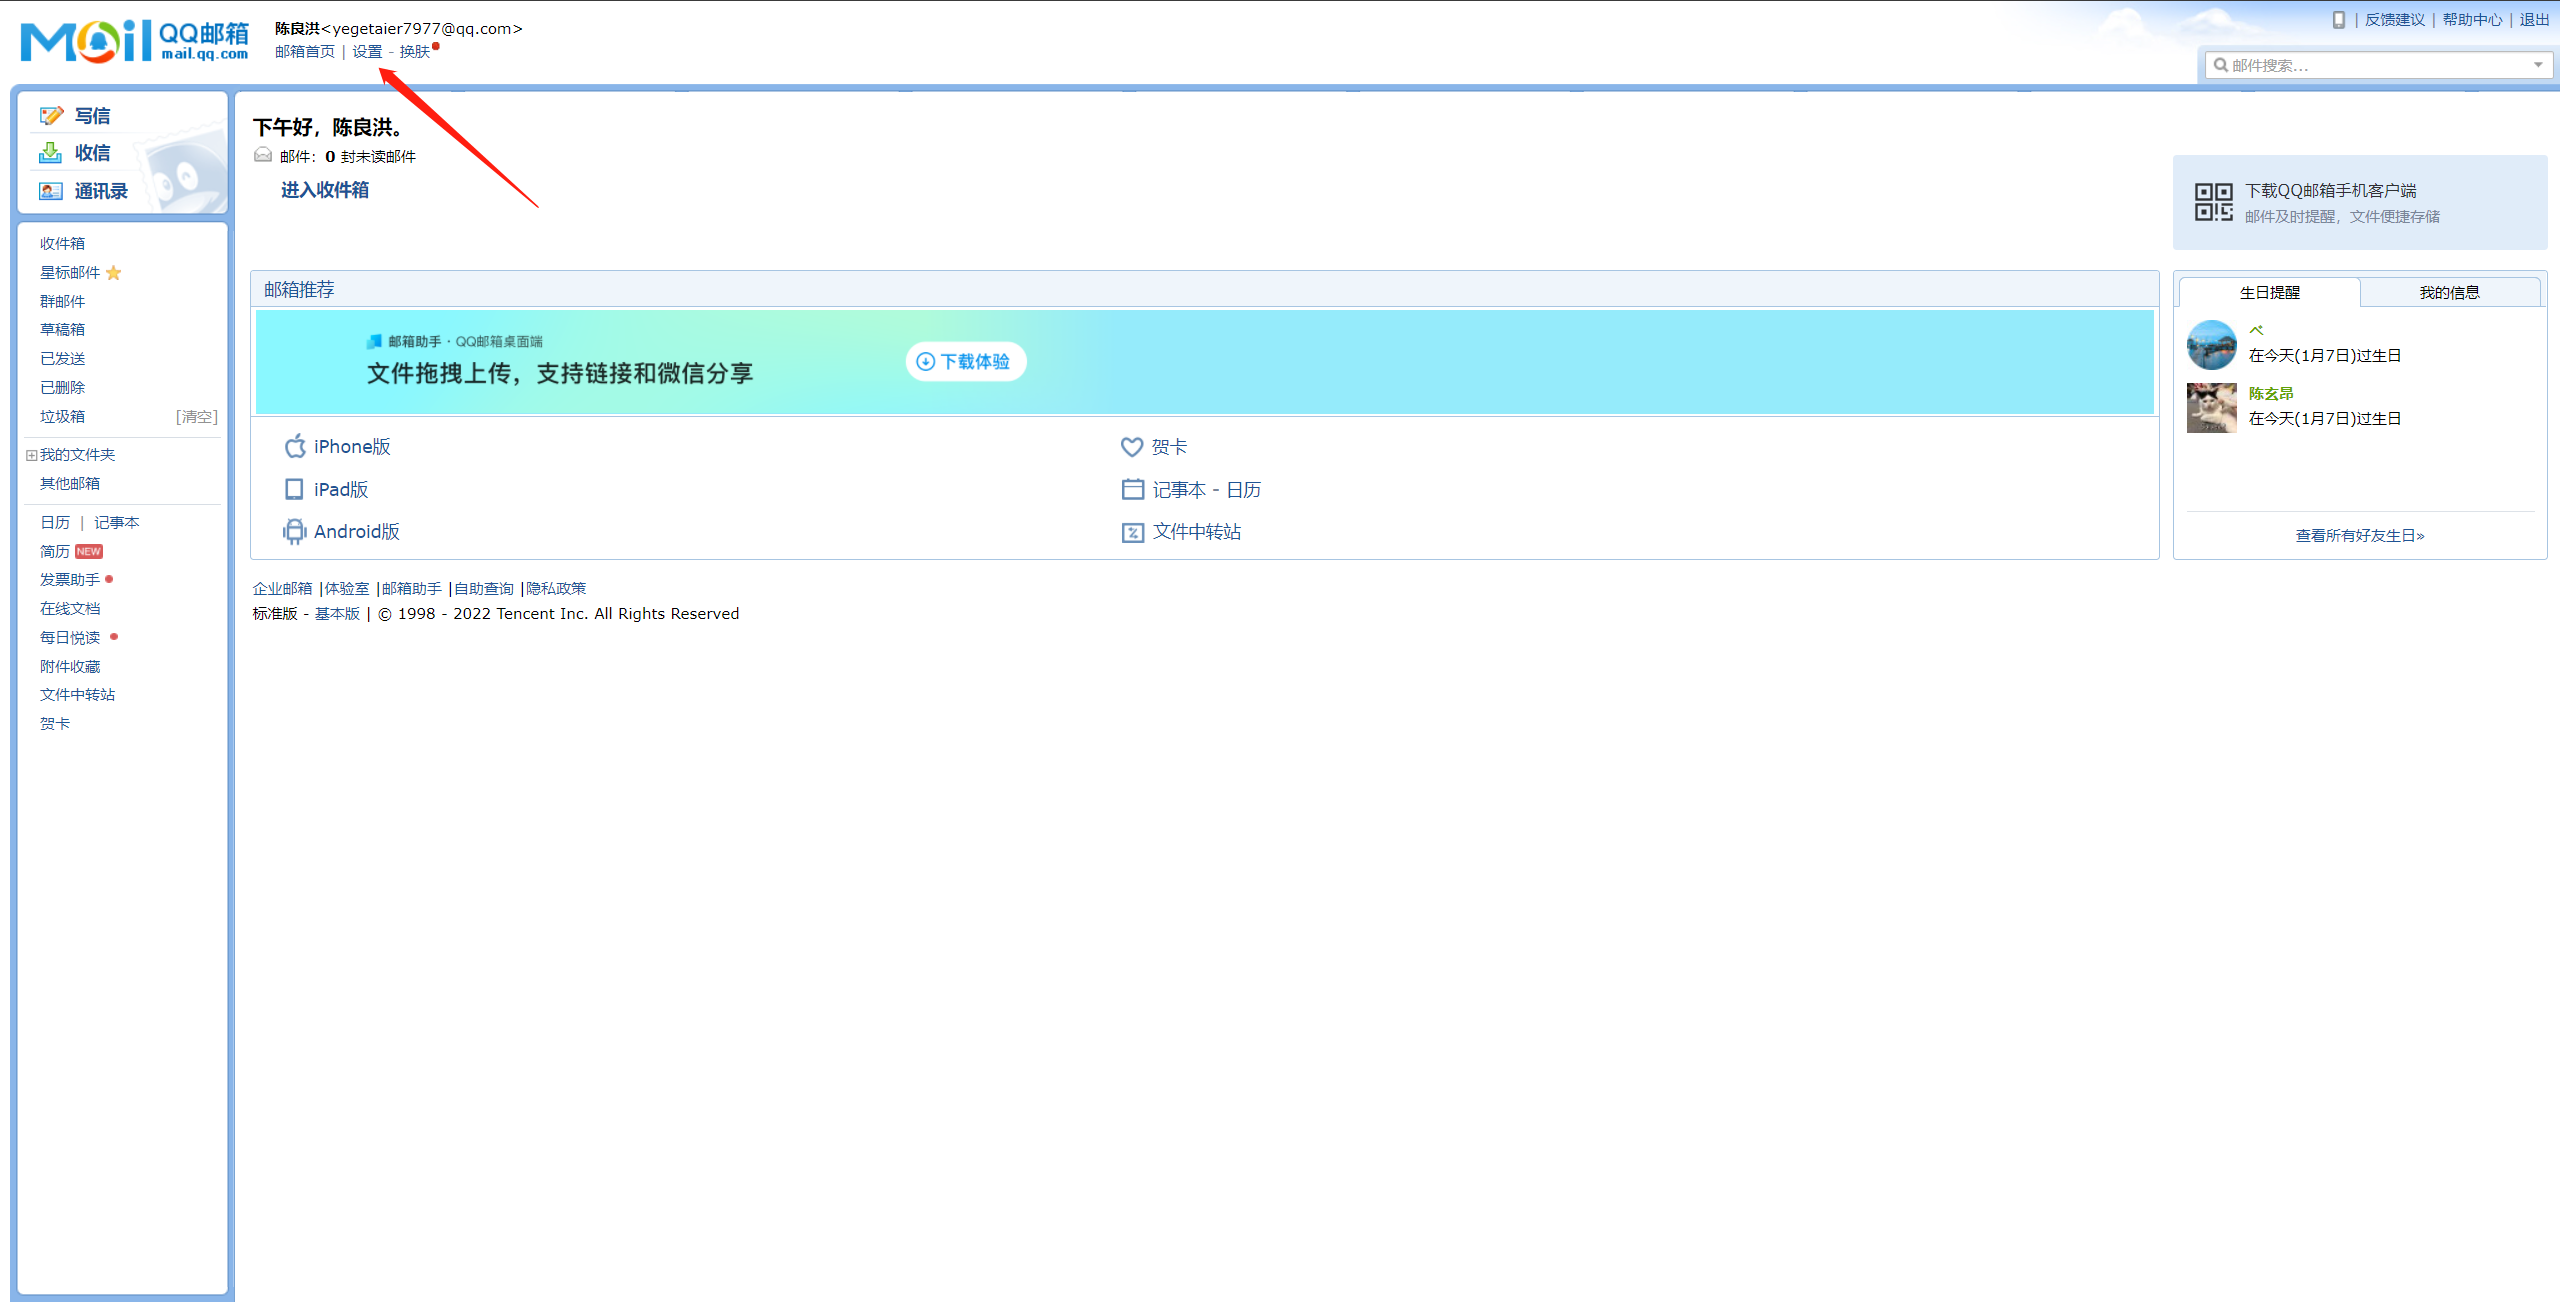Click the heart icon beside 贺卡
Image resolution: width=2560 pixels, height=1302 pixels.
tap(1131, 447)
